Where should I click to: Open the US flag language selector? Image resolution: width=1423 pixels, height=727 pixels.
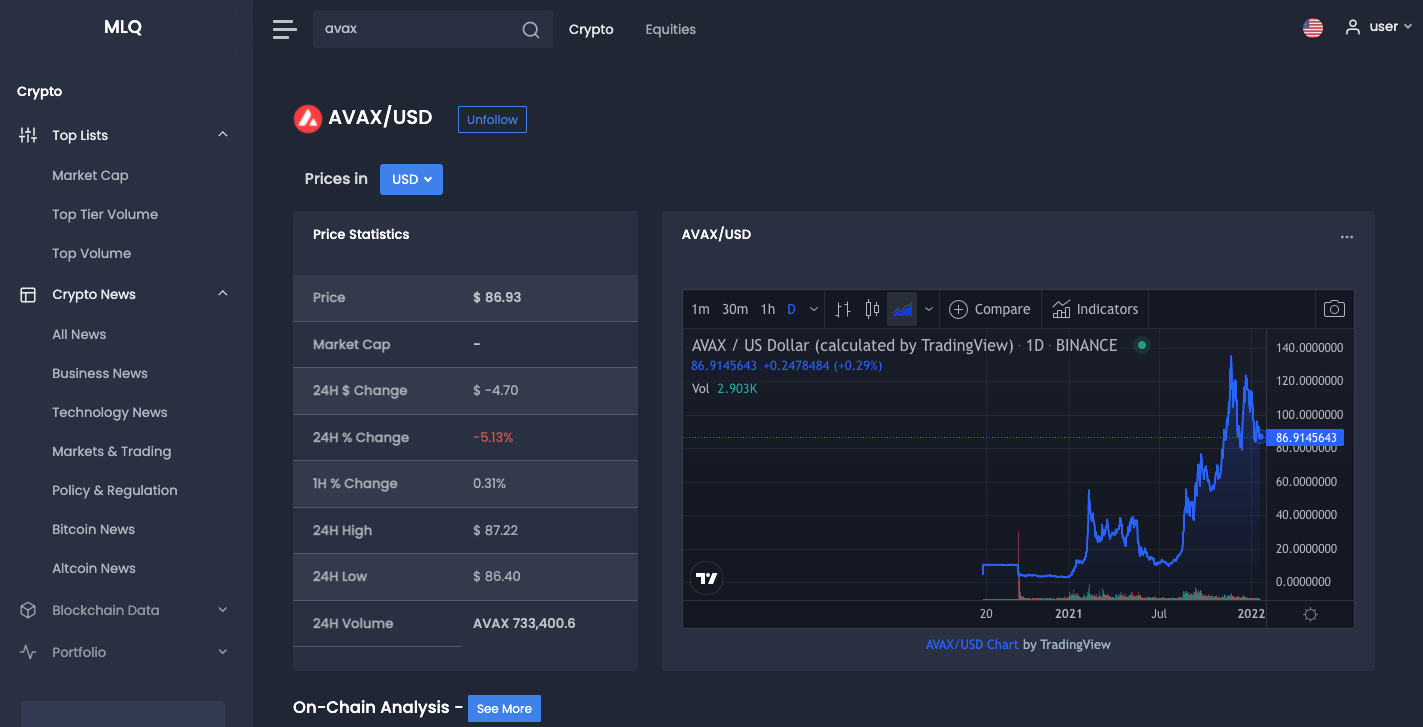click(1313, 28)
